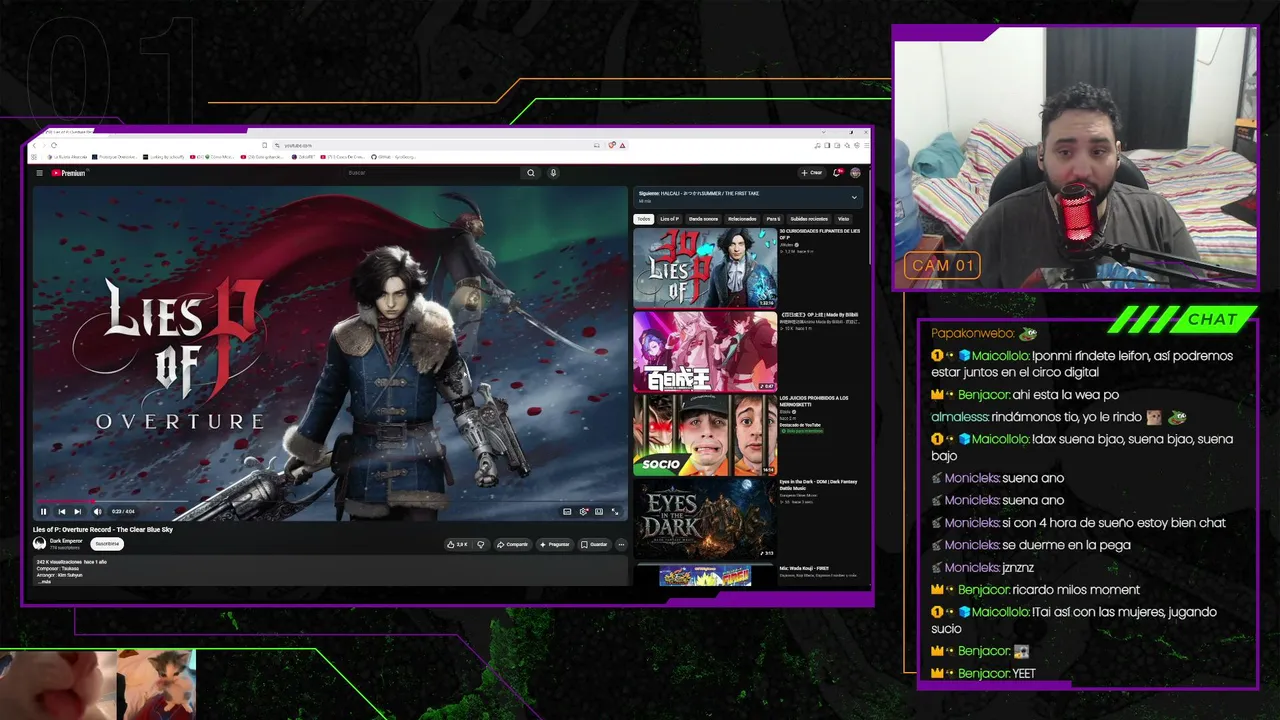Click Monicleks' message 'se duerme en la pega'

click(x=1066, y=545)
